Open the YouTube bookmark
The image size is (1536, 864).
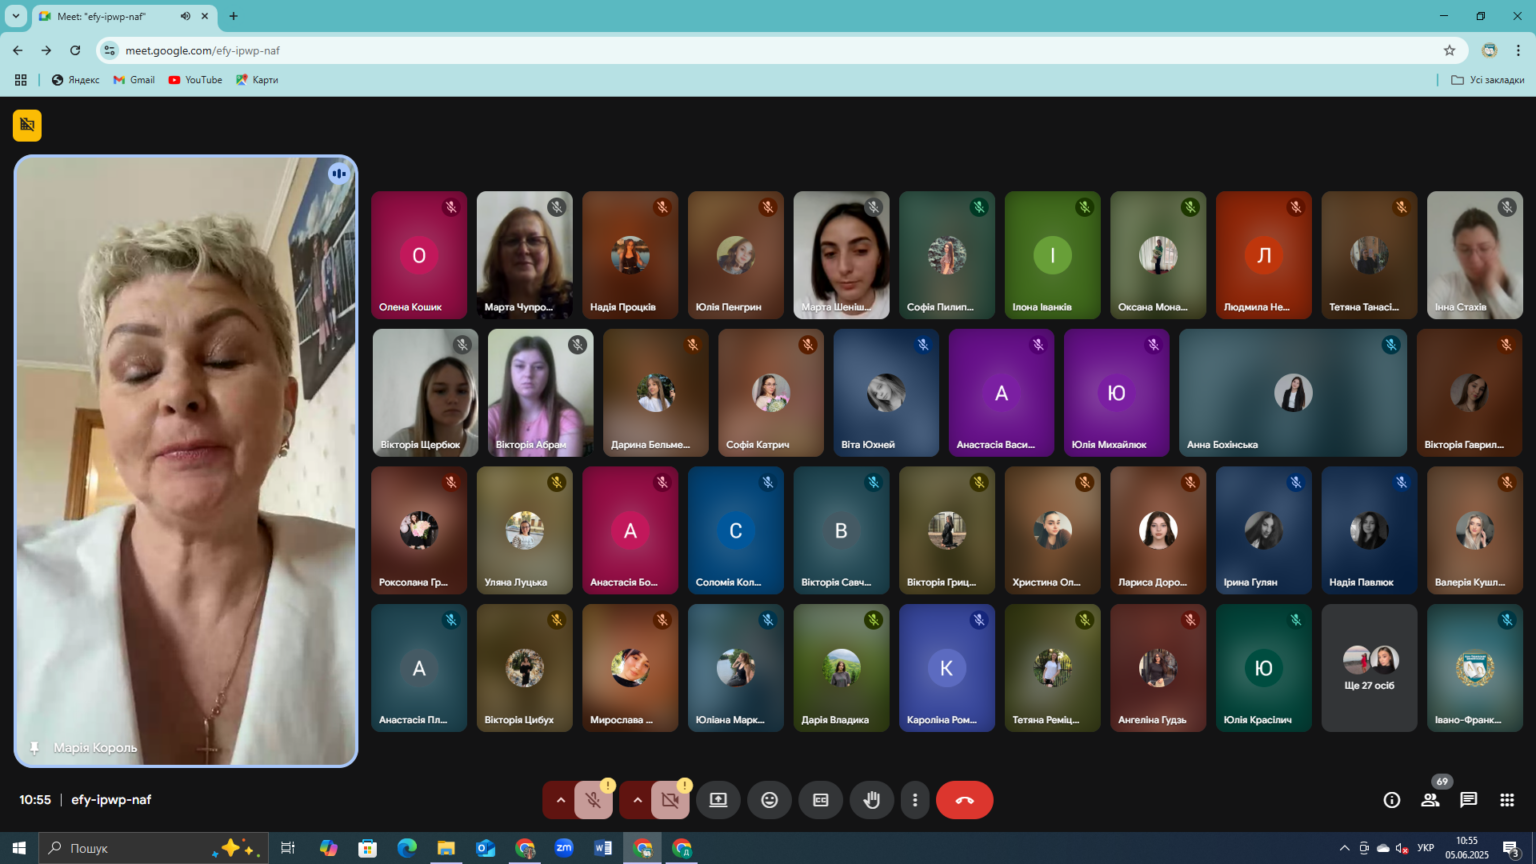tap(195, 80)
